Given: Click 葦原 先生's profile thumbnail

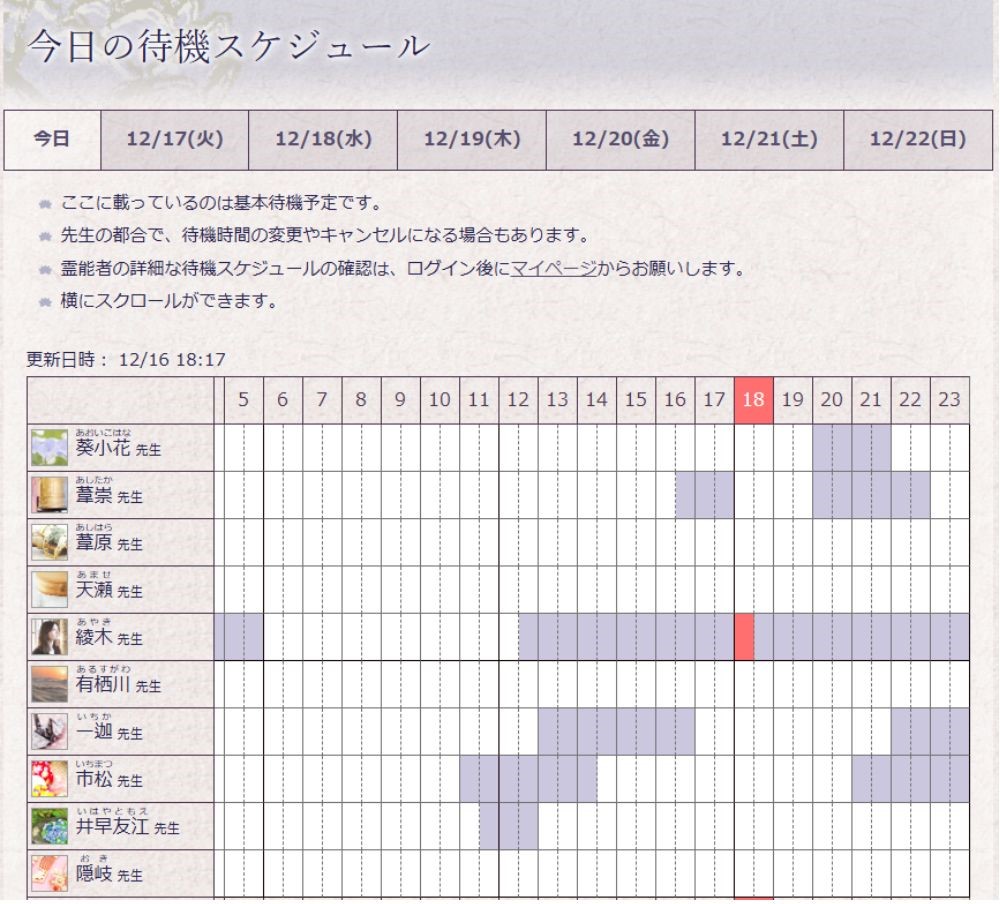Looking at the screenshot, I should point(49,542).
